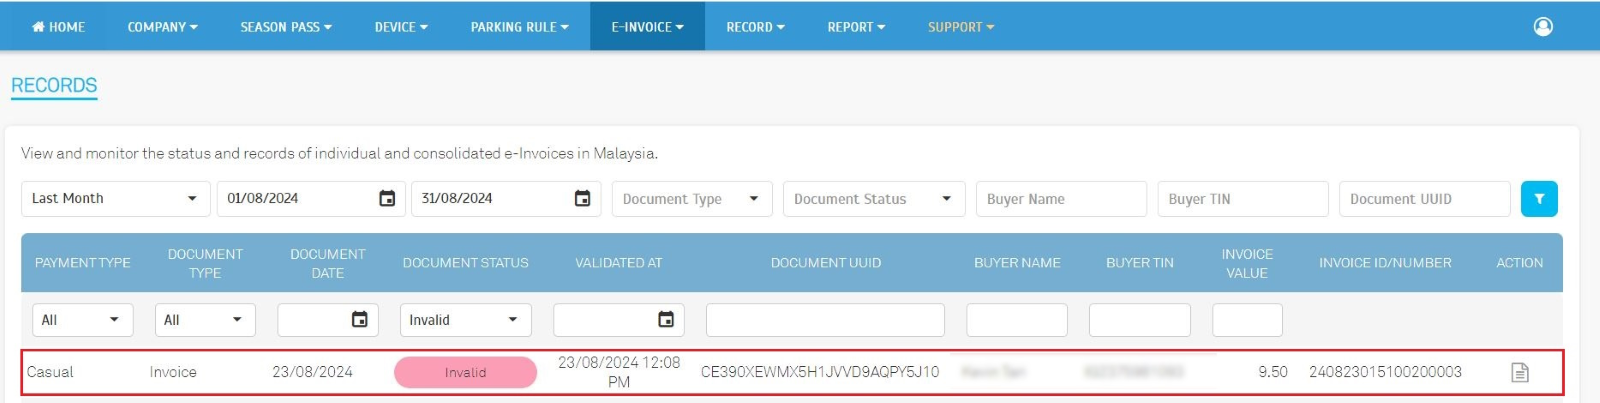Open calendar for start date 01/08/2024
Viewport: 1600px width, 403px height.
click(x=387, y=199)
